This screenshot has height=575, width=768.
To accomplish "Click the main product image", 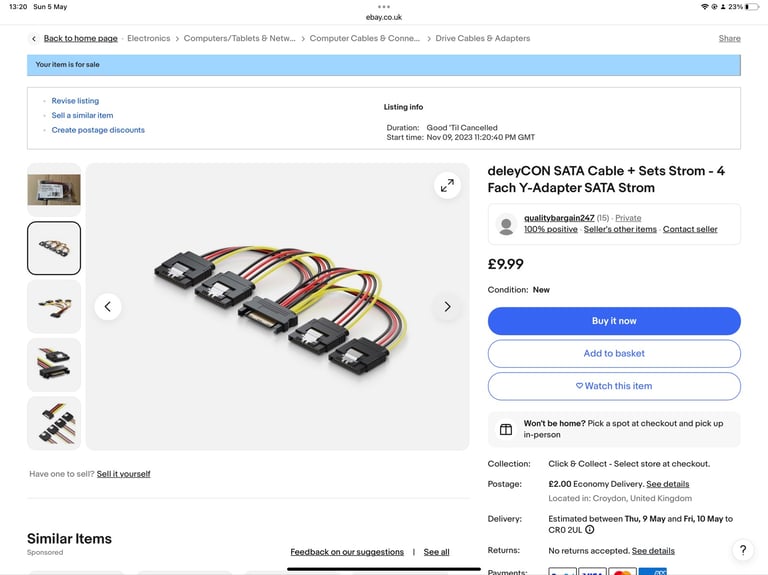I will tap(278, 307).
